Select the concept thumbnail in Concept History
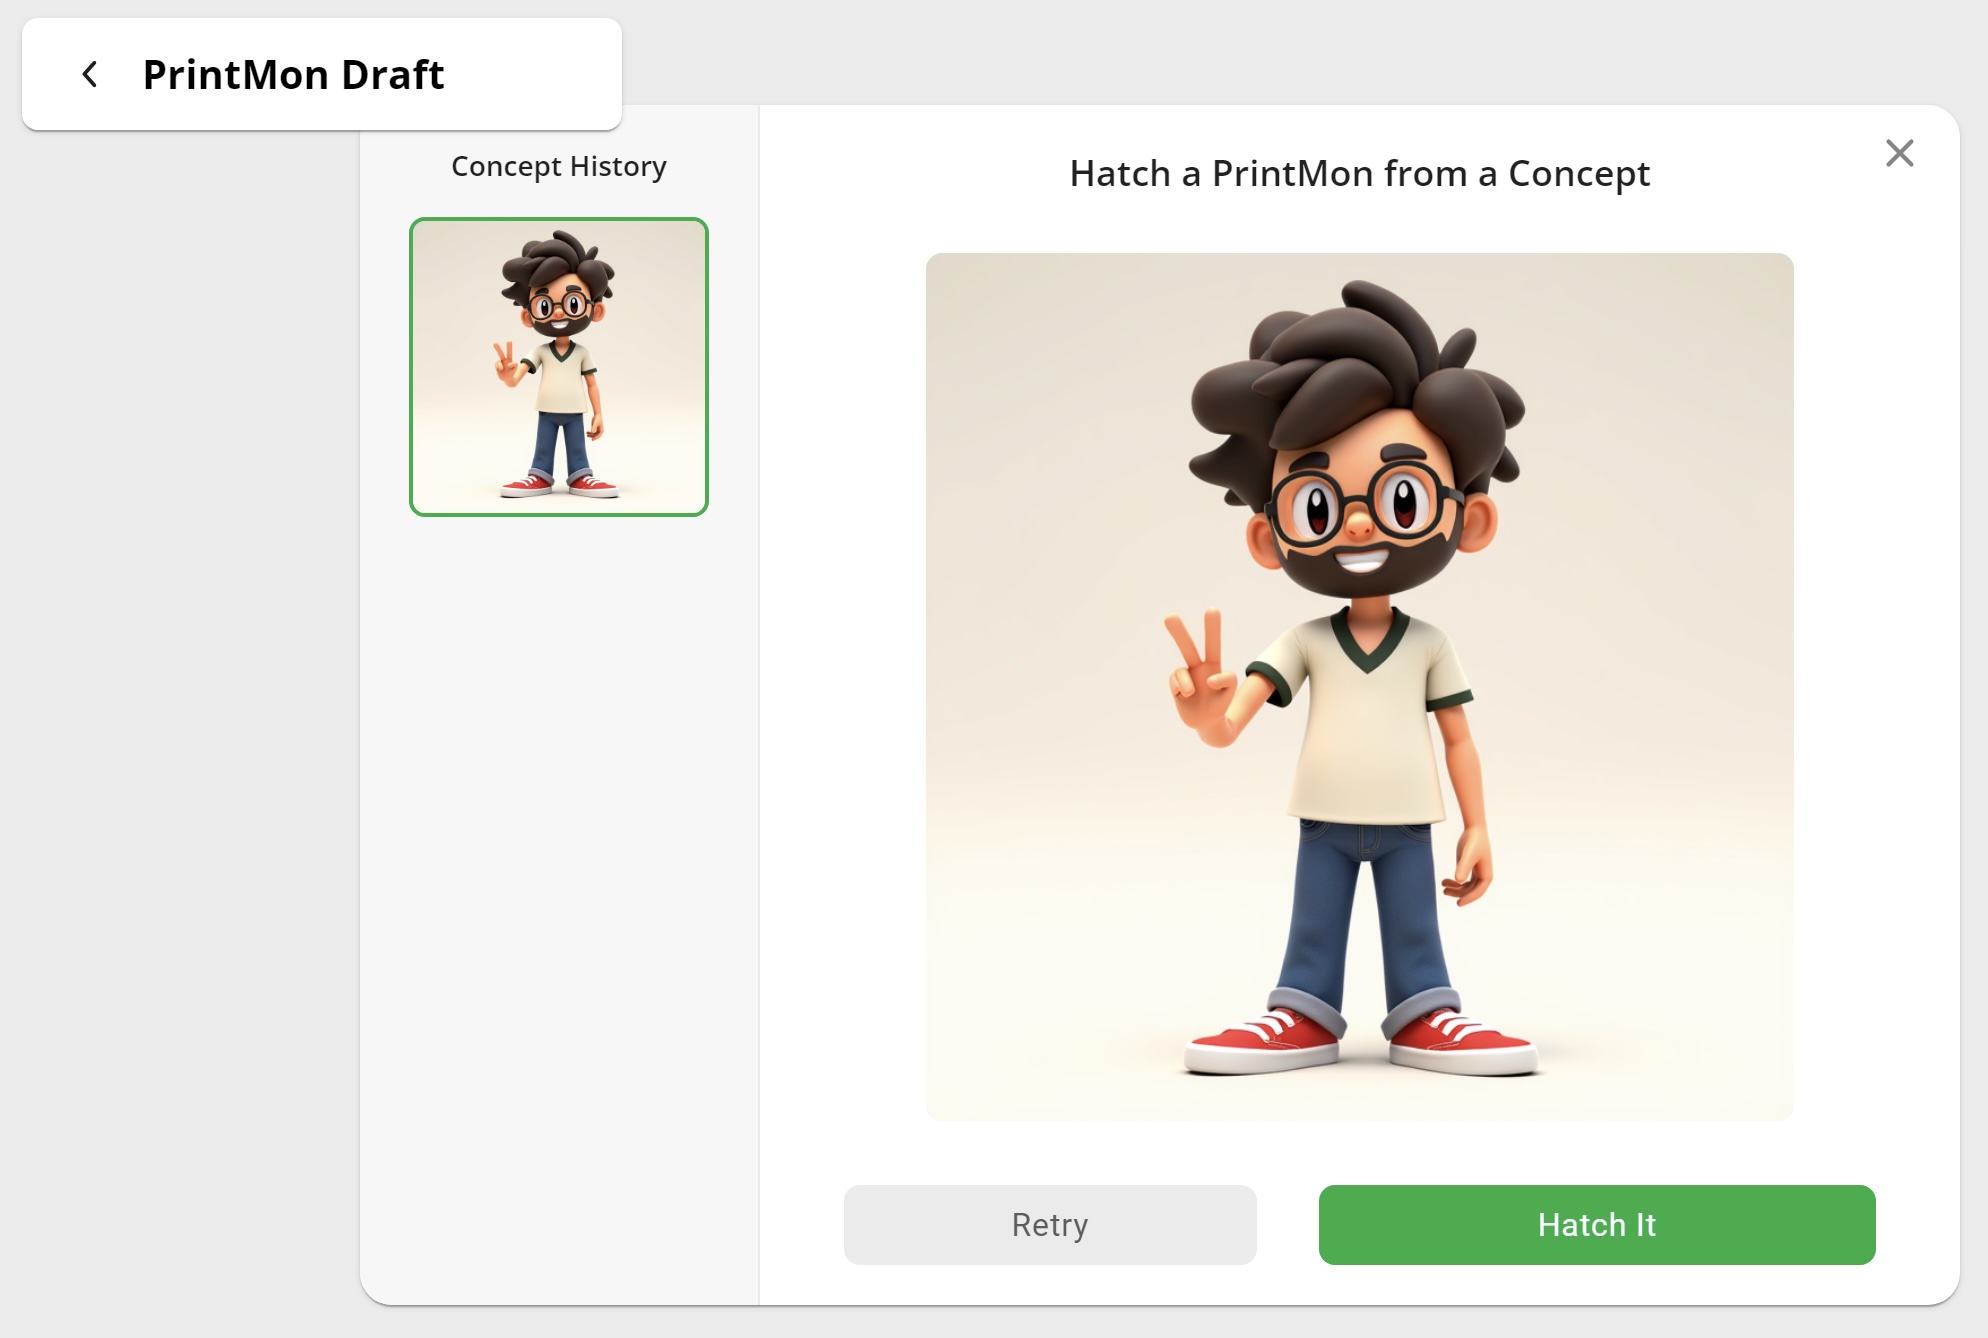Viewport: 1988px width, 1338px height. coord(559,367)
